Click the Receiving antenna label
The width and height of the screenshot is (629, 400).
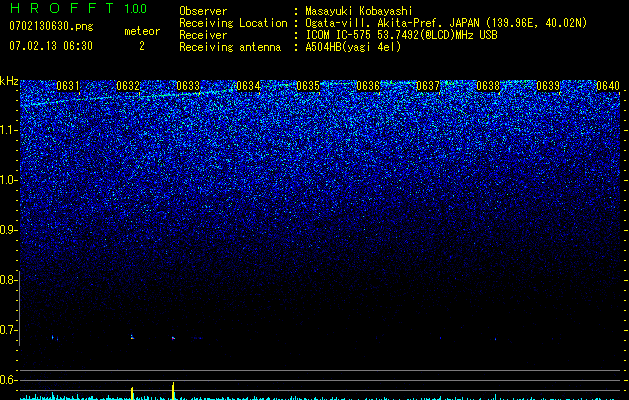pos(230,47)
